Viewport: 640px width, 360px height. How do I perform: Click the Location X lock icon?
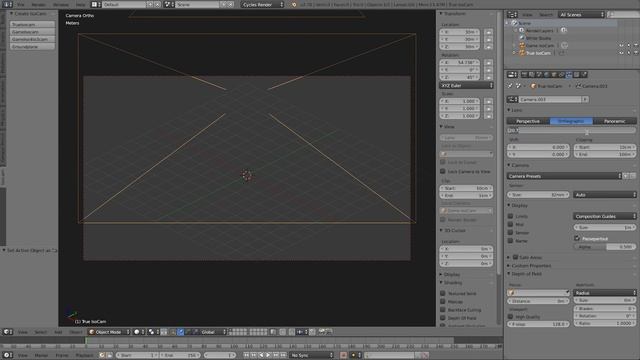pyautogui.click(x=488, y=32)
